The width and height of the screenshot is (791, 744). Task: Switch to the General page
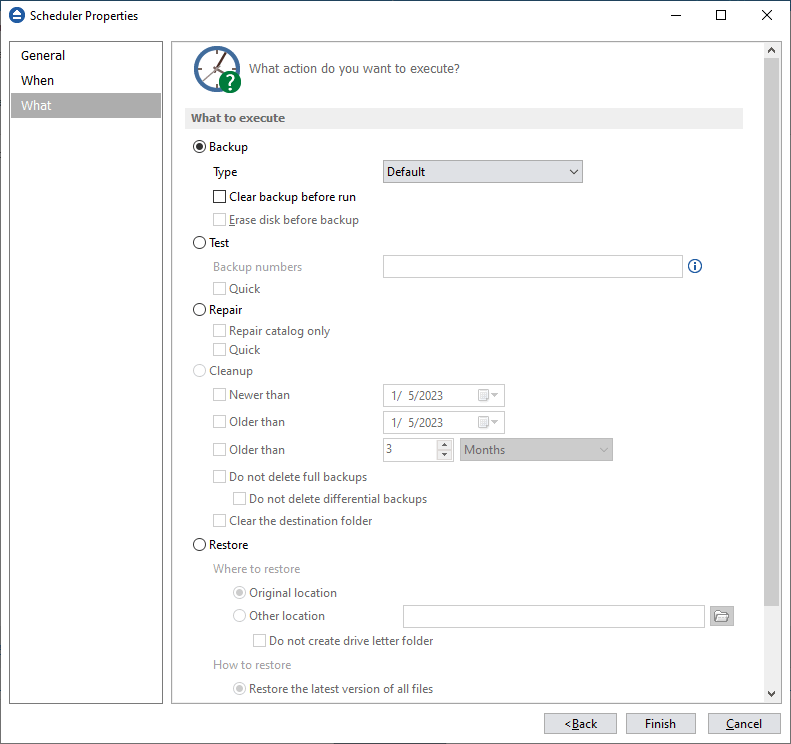[x=43, y=56]
